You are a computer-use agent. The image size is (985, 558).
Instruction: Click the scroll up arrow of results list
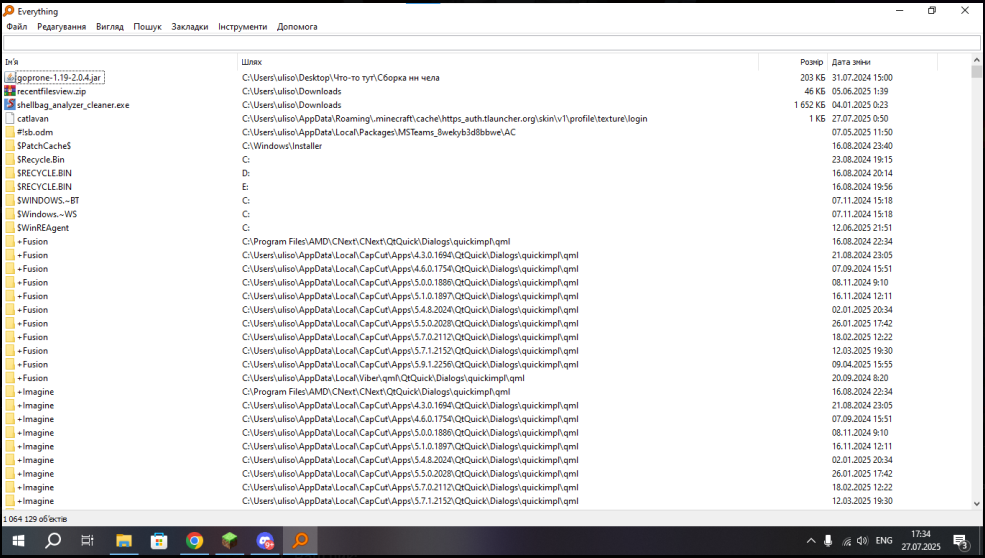click(x=976, y=60)
